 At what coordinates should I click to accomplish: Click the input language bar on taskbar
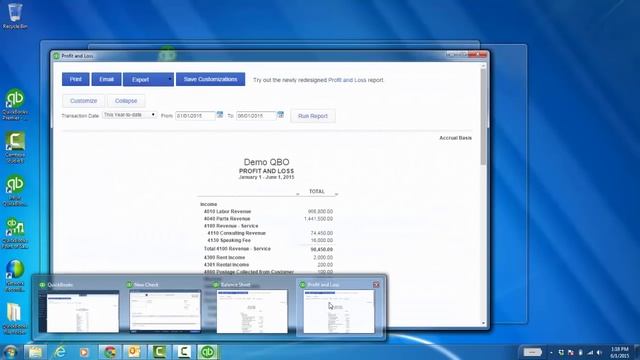click(533, 352)
